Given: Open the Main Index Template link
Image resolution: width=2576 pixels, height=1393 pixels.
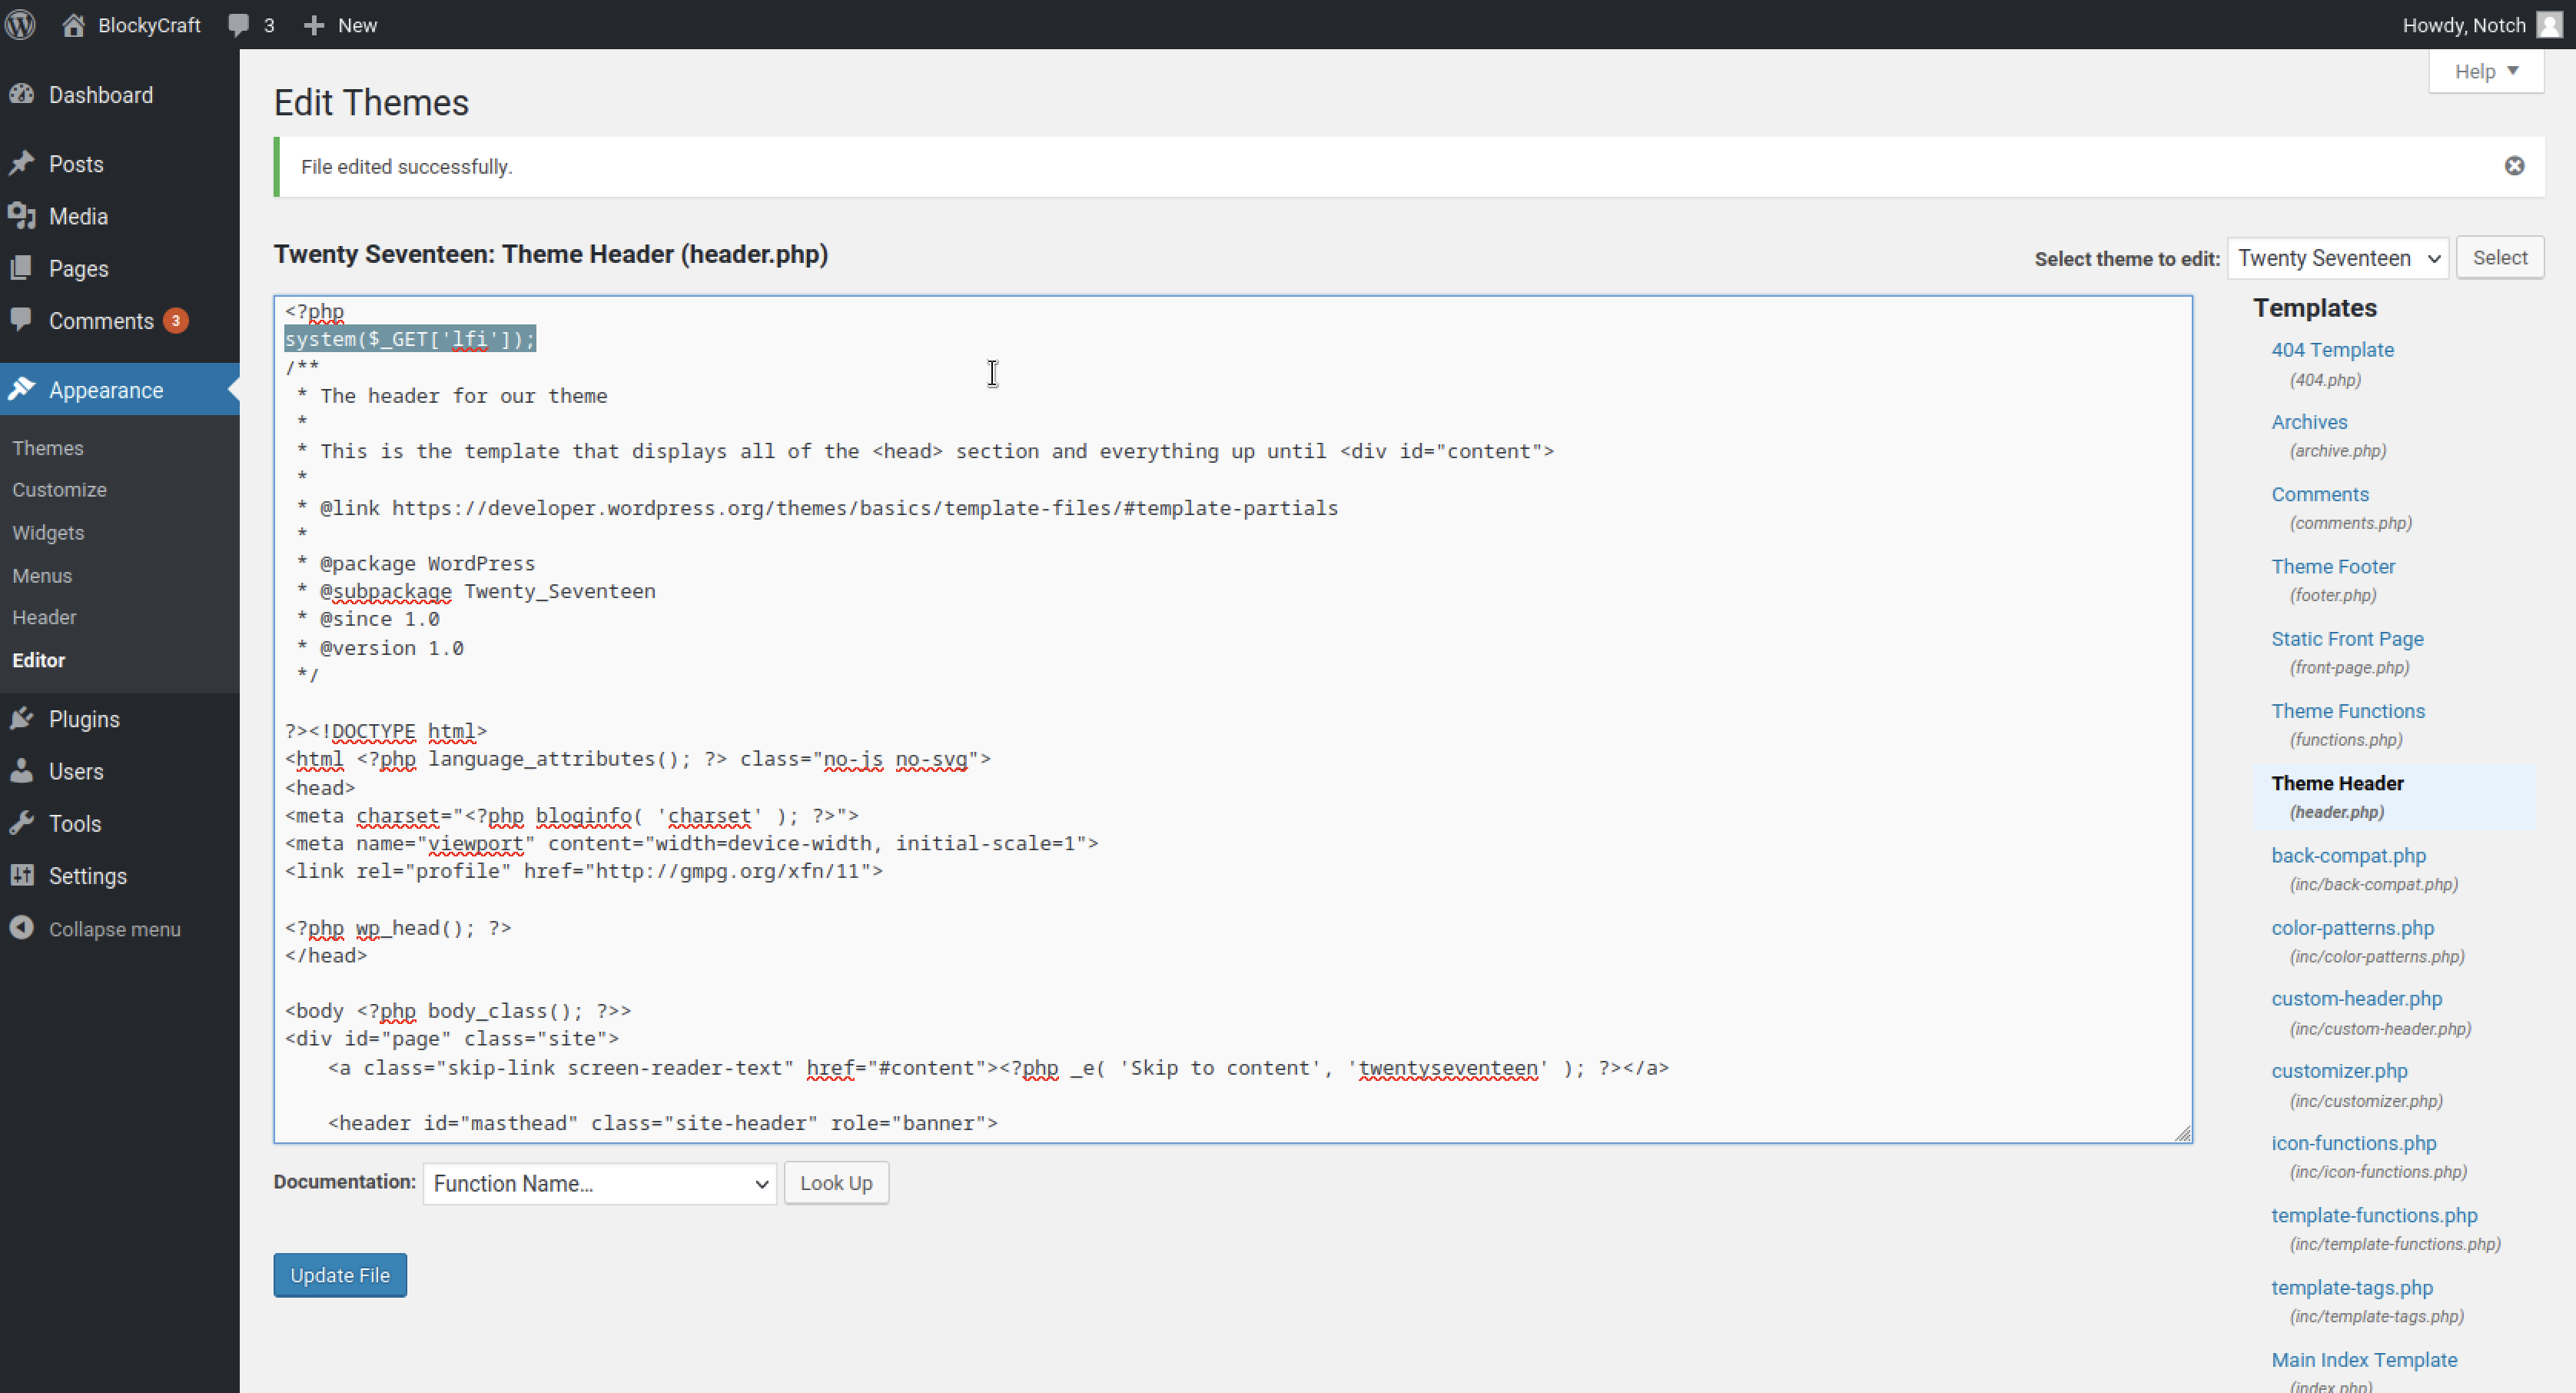Looking at the screenshot, I should (x=2364, y=1360).
